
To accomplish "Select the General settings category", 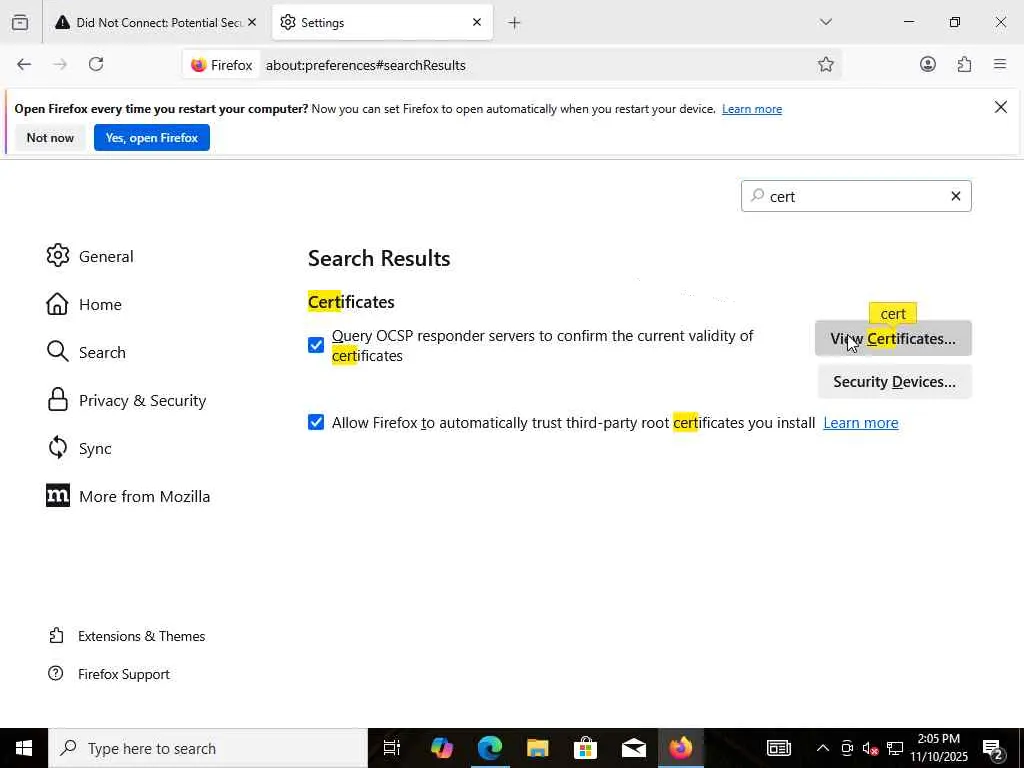I will coord(105,257).
